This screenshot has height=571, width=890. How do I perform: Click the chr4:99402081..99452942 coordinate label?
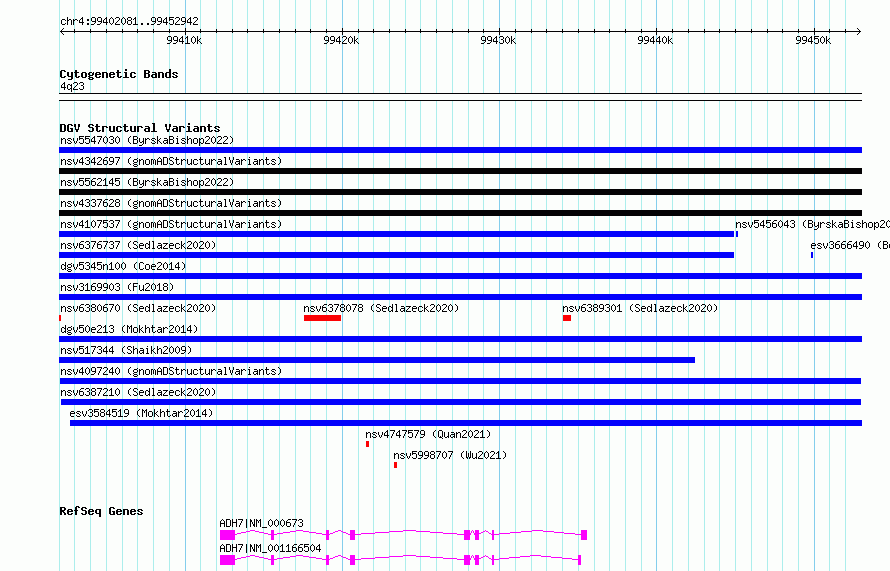pos(129,21)
